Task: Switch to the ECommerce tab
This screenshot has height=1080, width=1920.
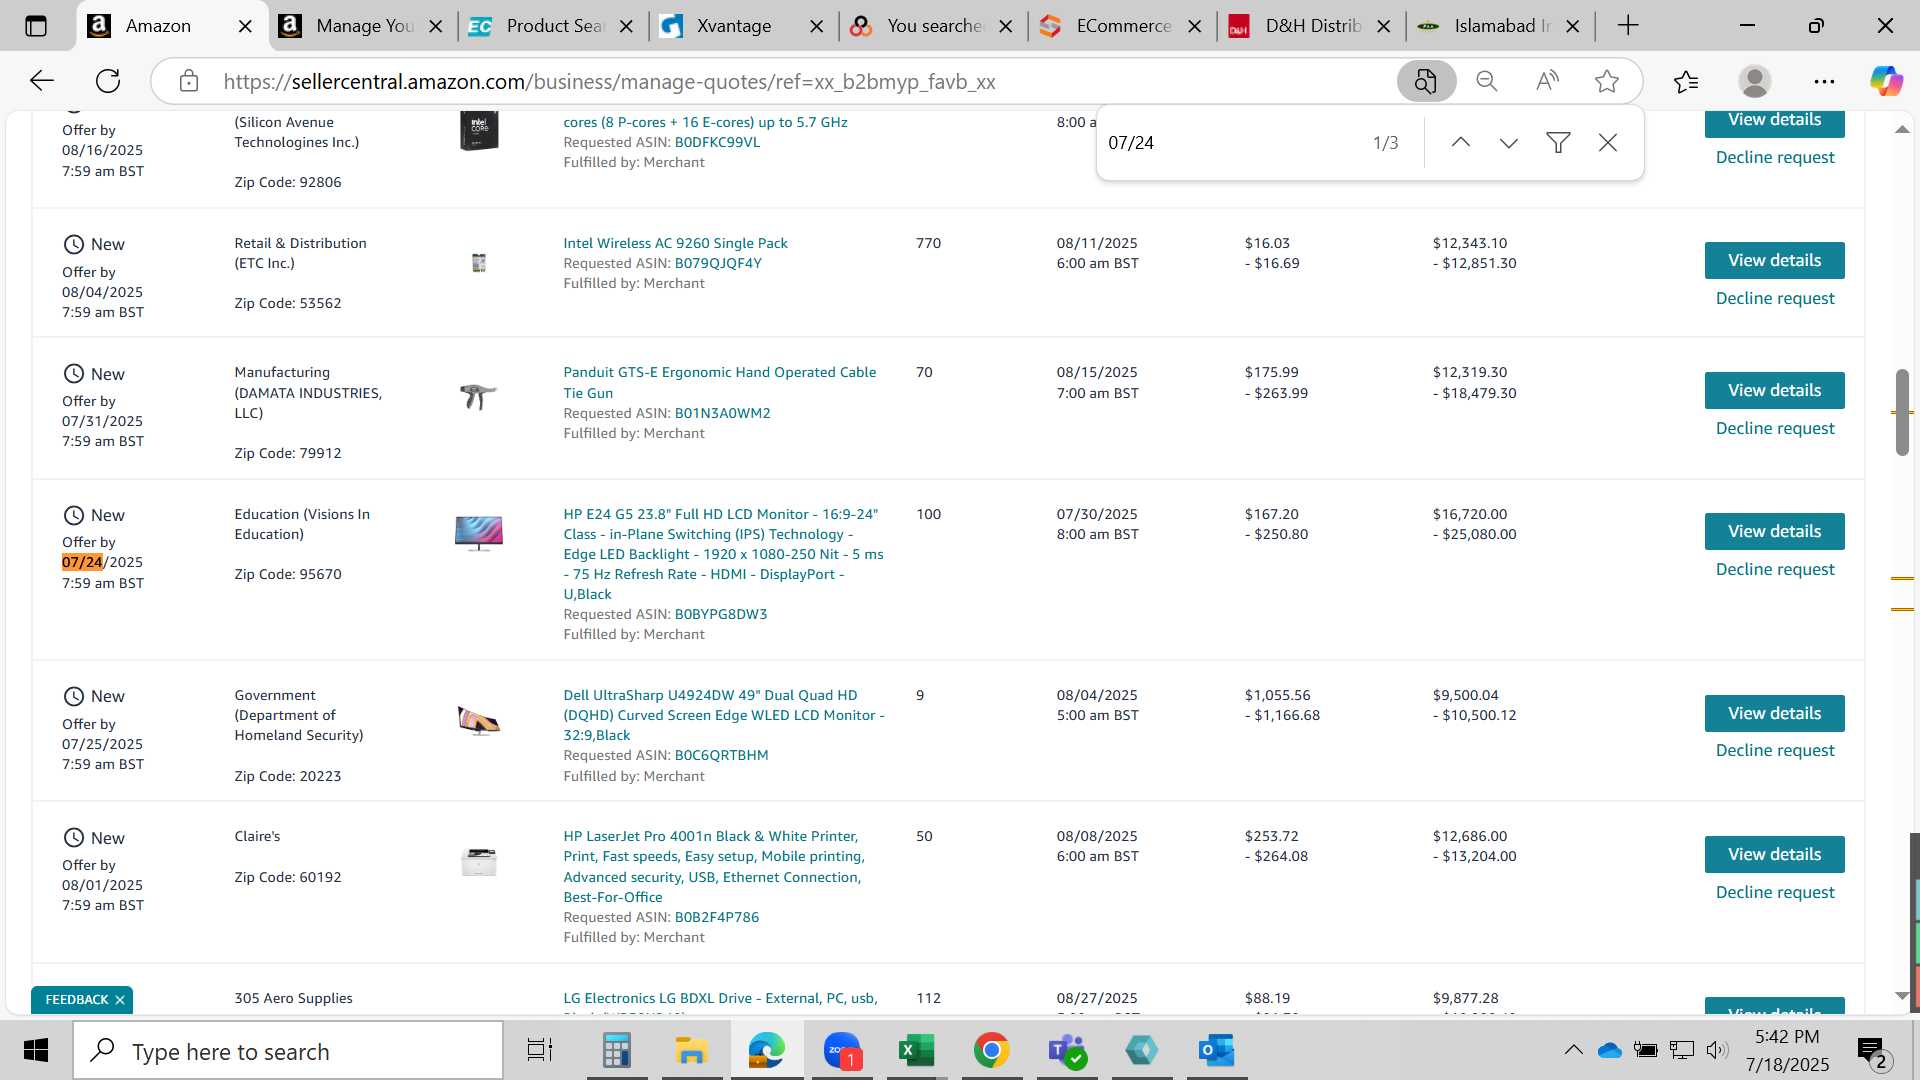Action: pos(1123,26)
